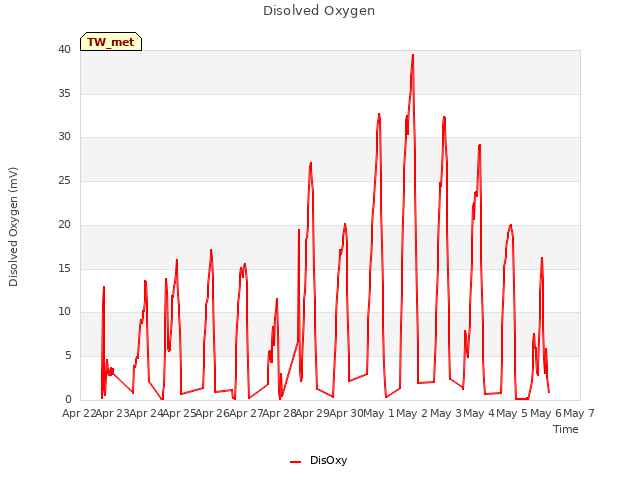
Task: Click the peak near 33 on Apr 30
Action: click(379, 114)
